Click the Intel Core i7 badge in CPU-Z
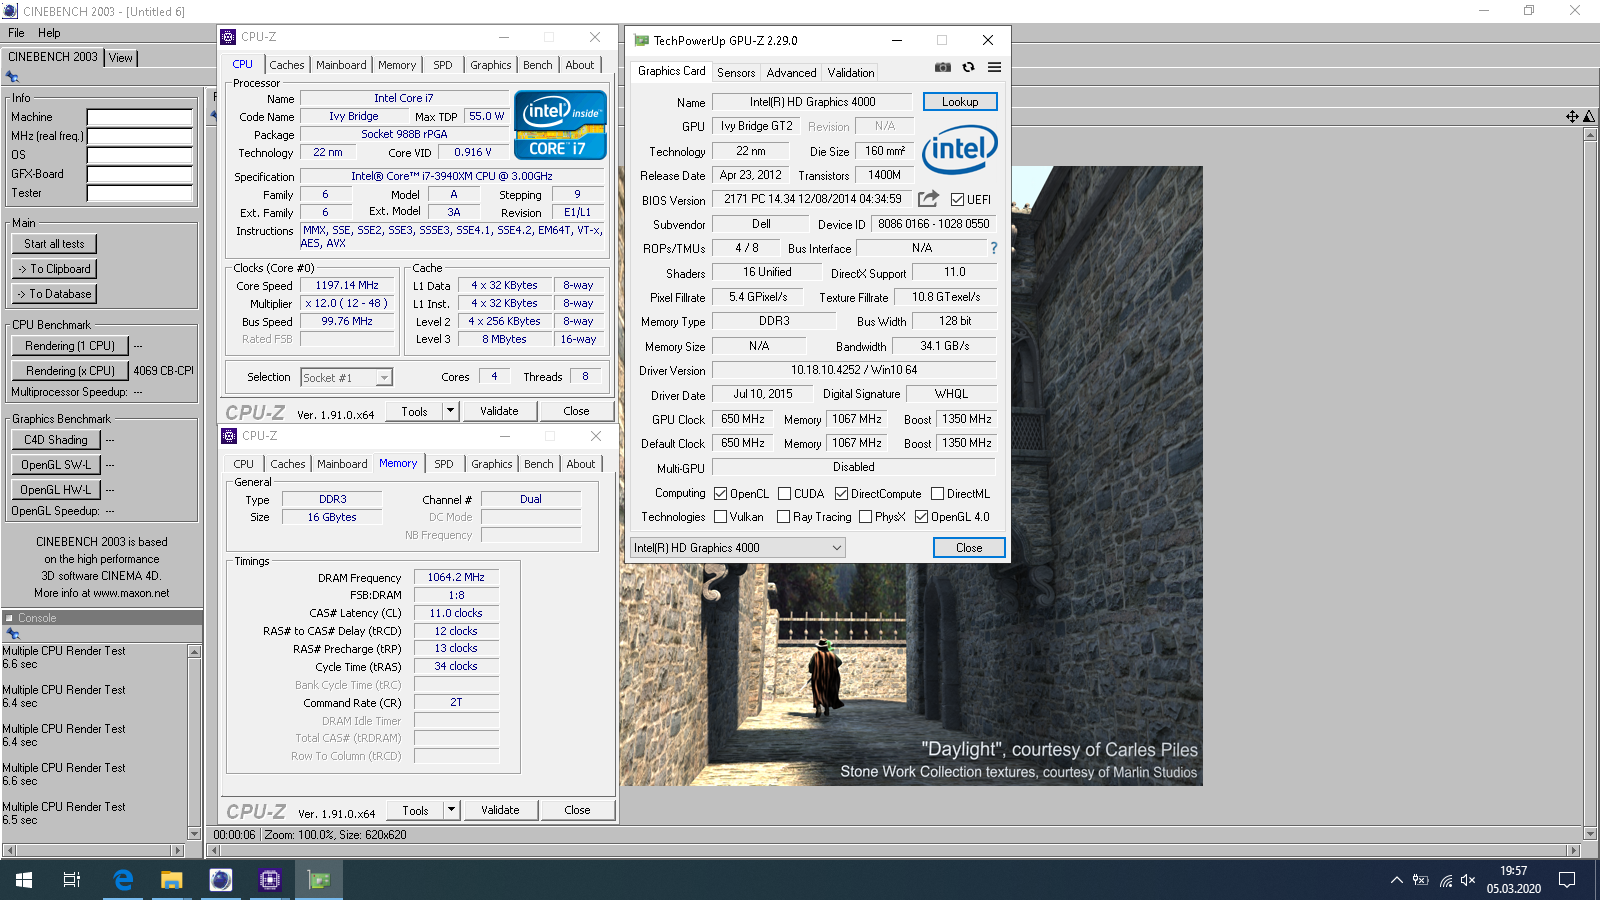Image resolution: width=1600 pixels, height=900 pixels. tap(560, 125)
